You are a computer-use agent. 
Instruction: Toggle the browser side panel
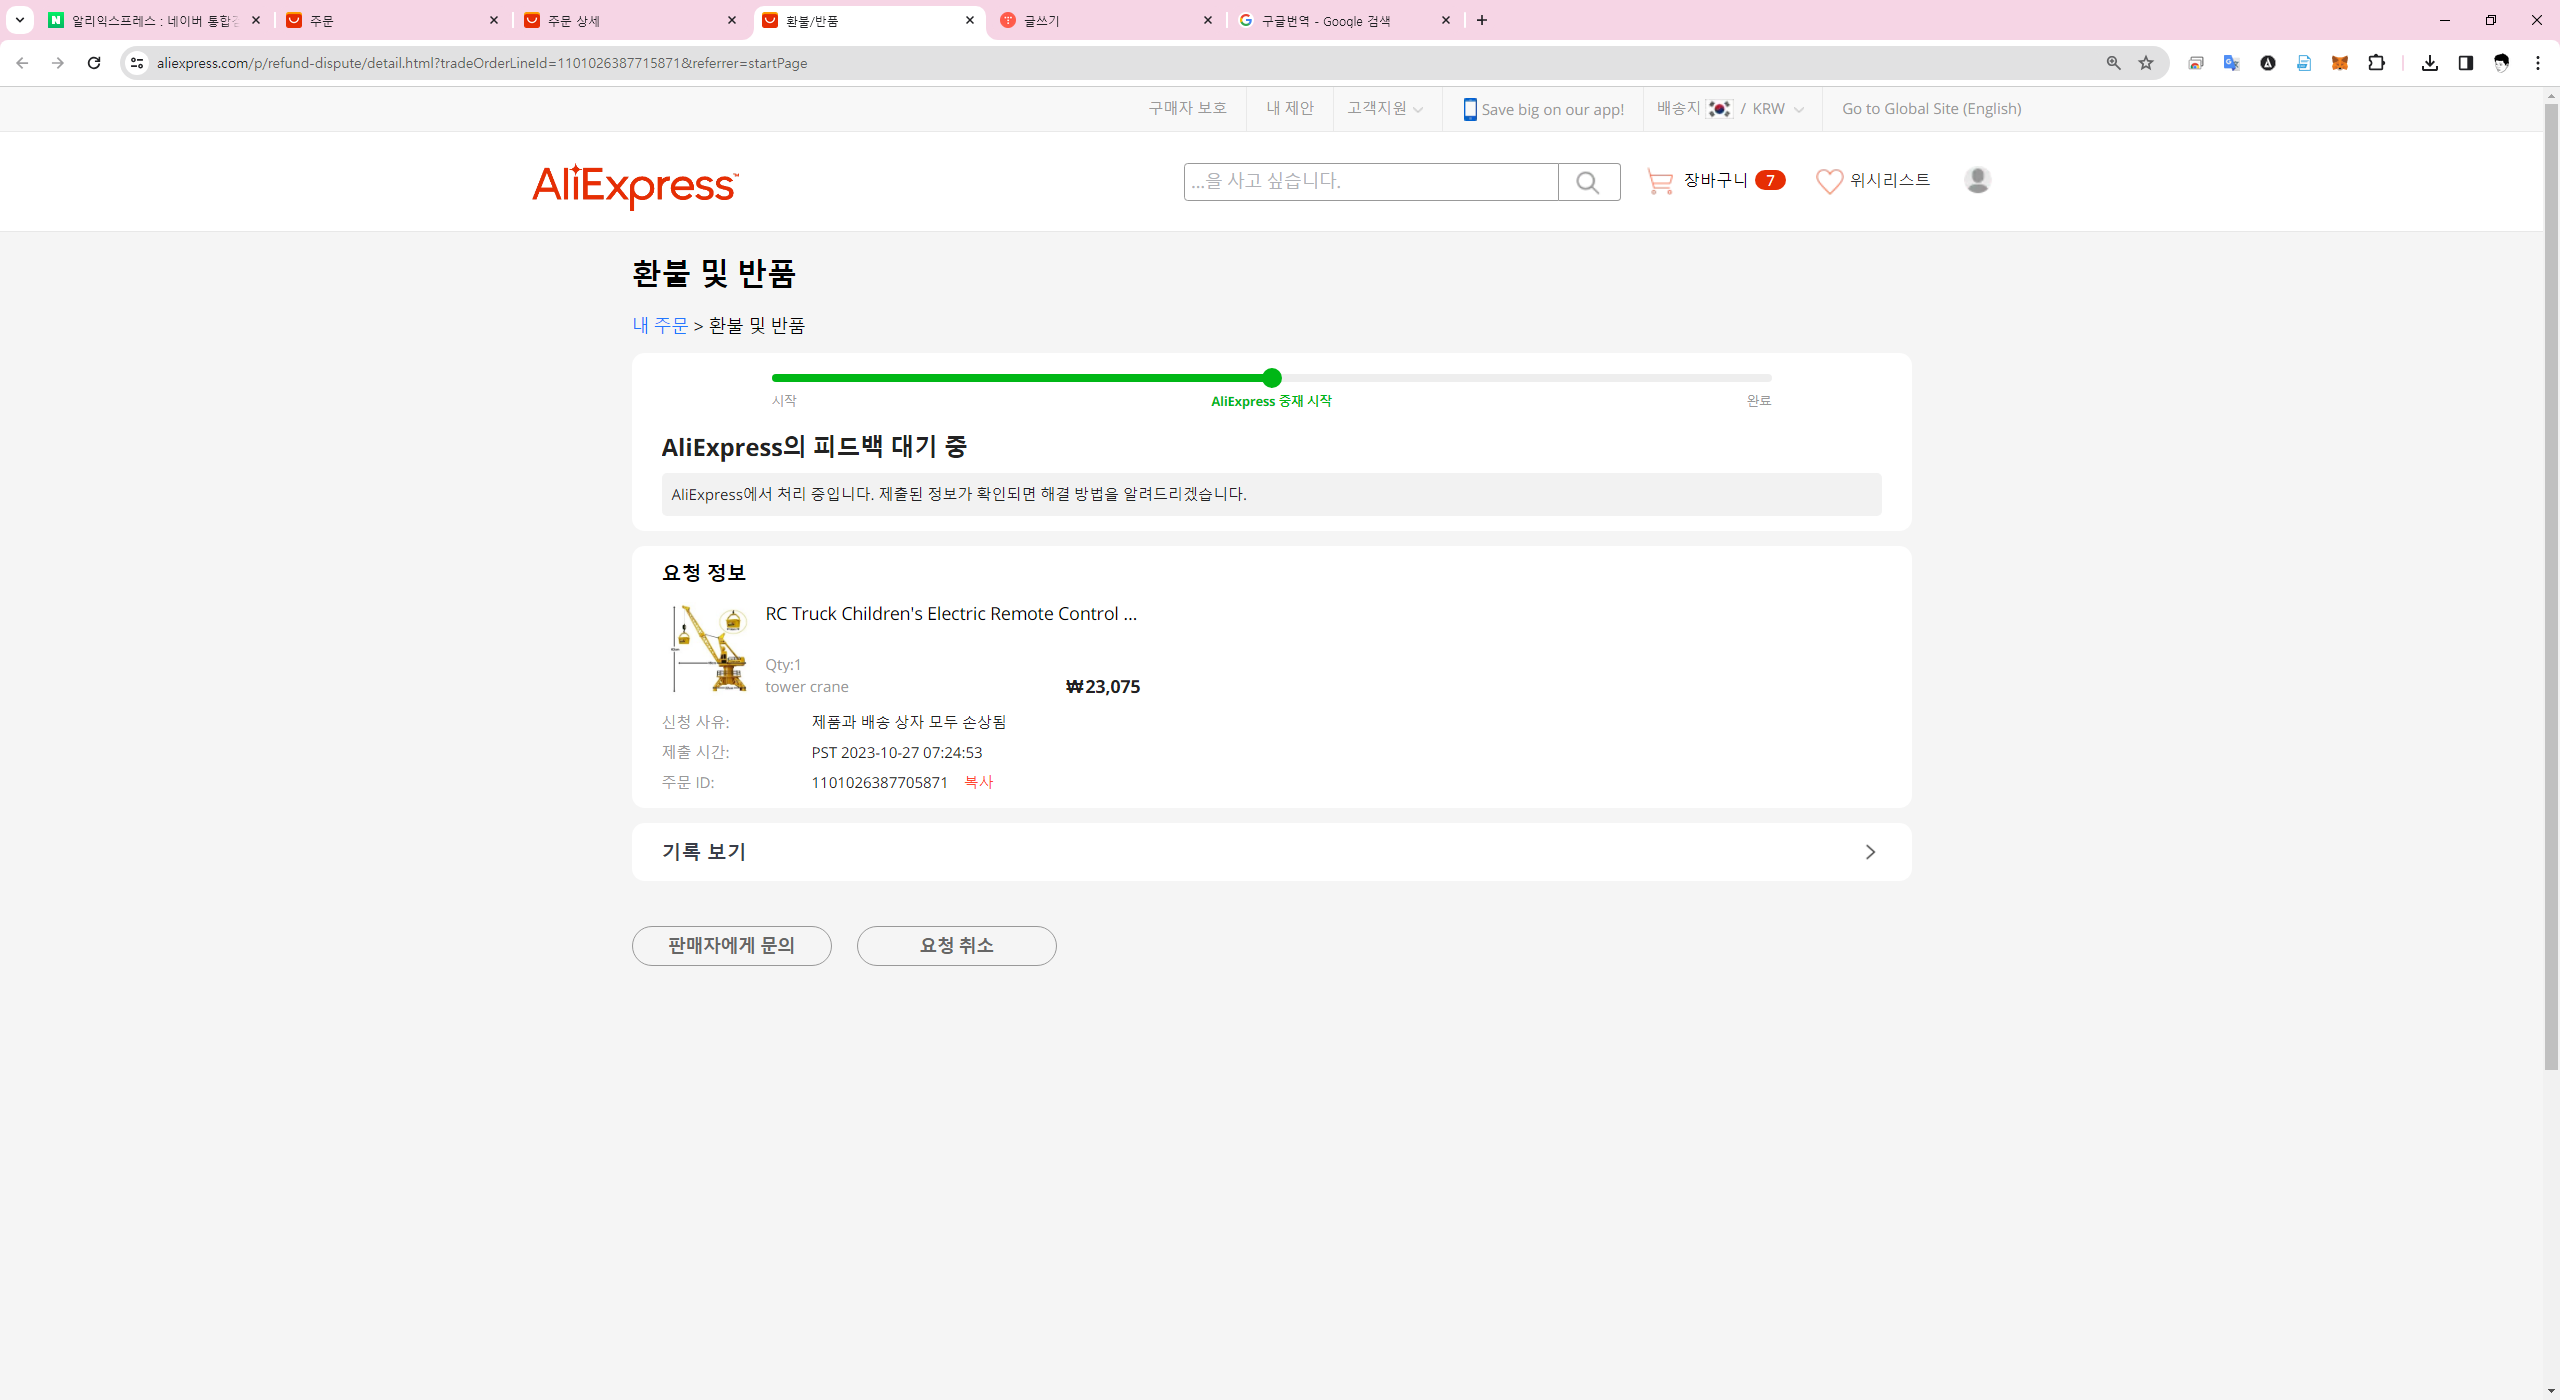point(2465,63)
